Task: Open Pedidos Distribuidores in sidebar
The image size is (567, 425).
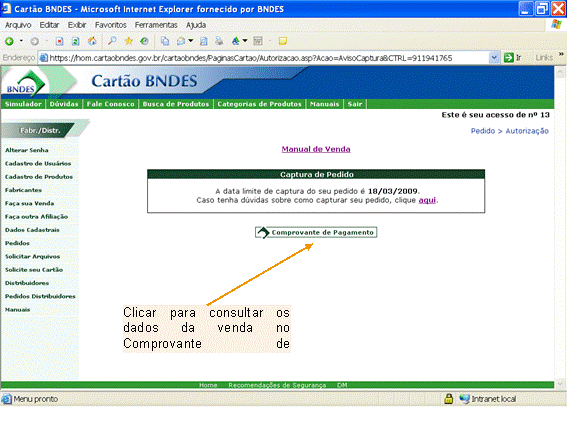Action: coord(40,296)
